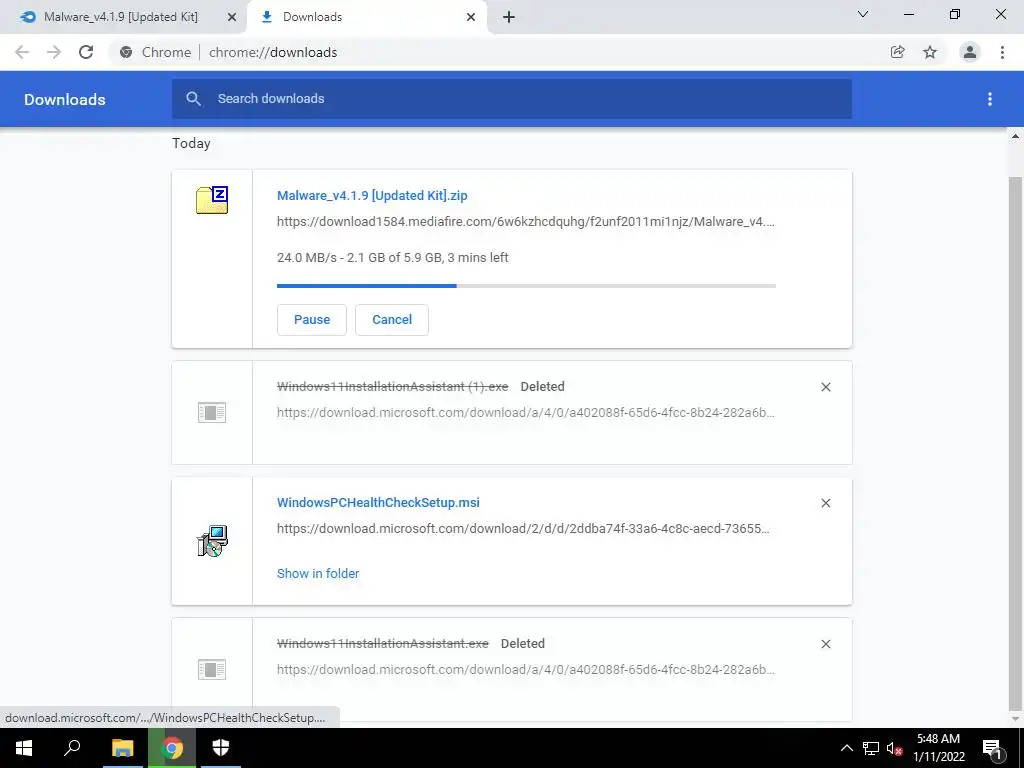
Task: Click the placeholder icon for Windows11InstallationAssistant.exe
Action: click(212, 669)
